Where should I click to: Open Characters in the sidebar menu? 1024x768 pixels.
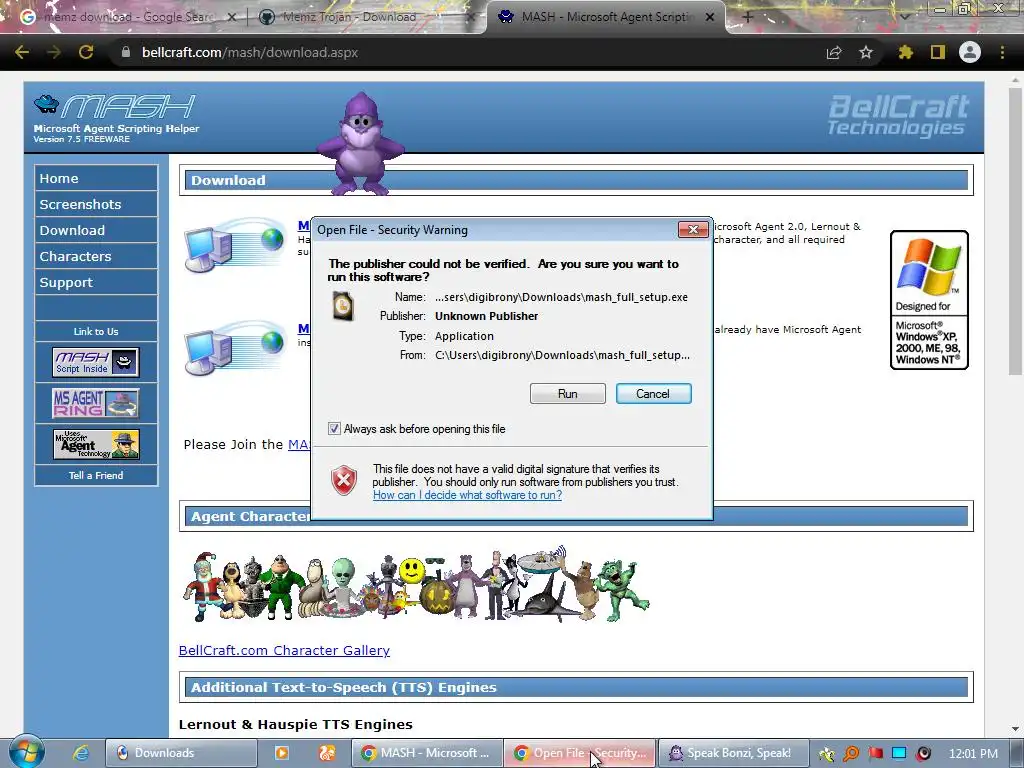coord(96,257)
